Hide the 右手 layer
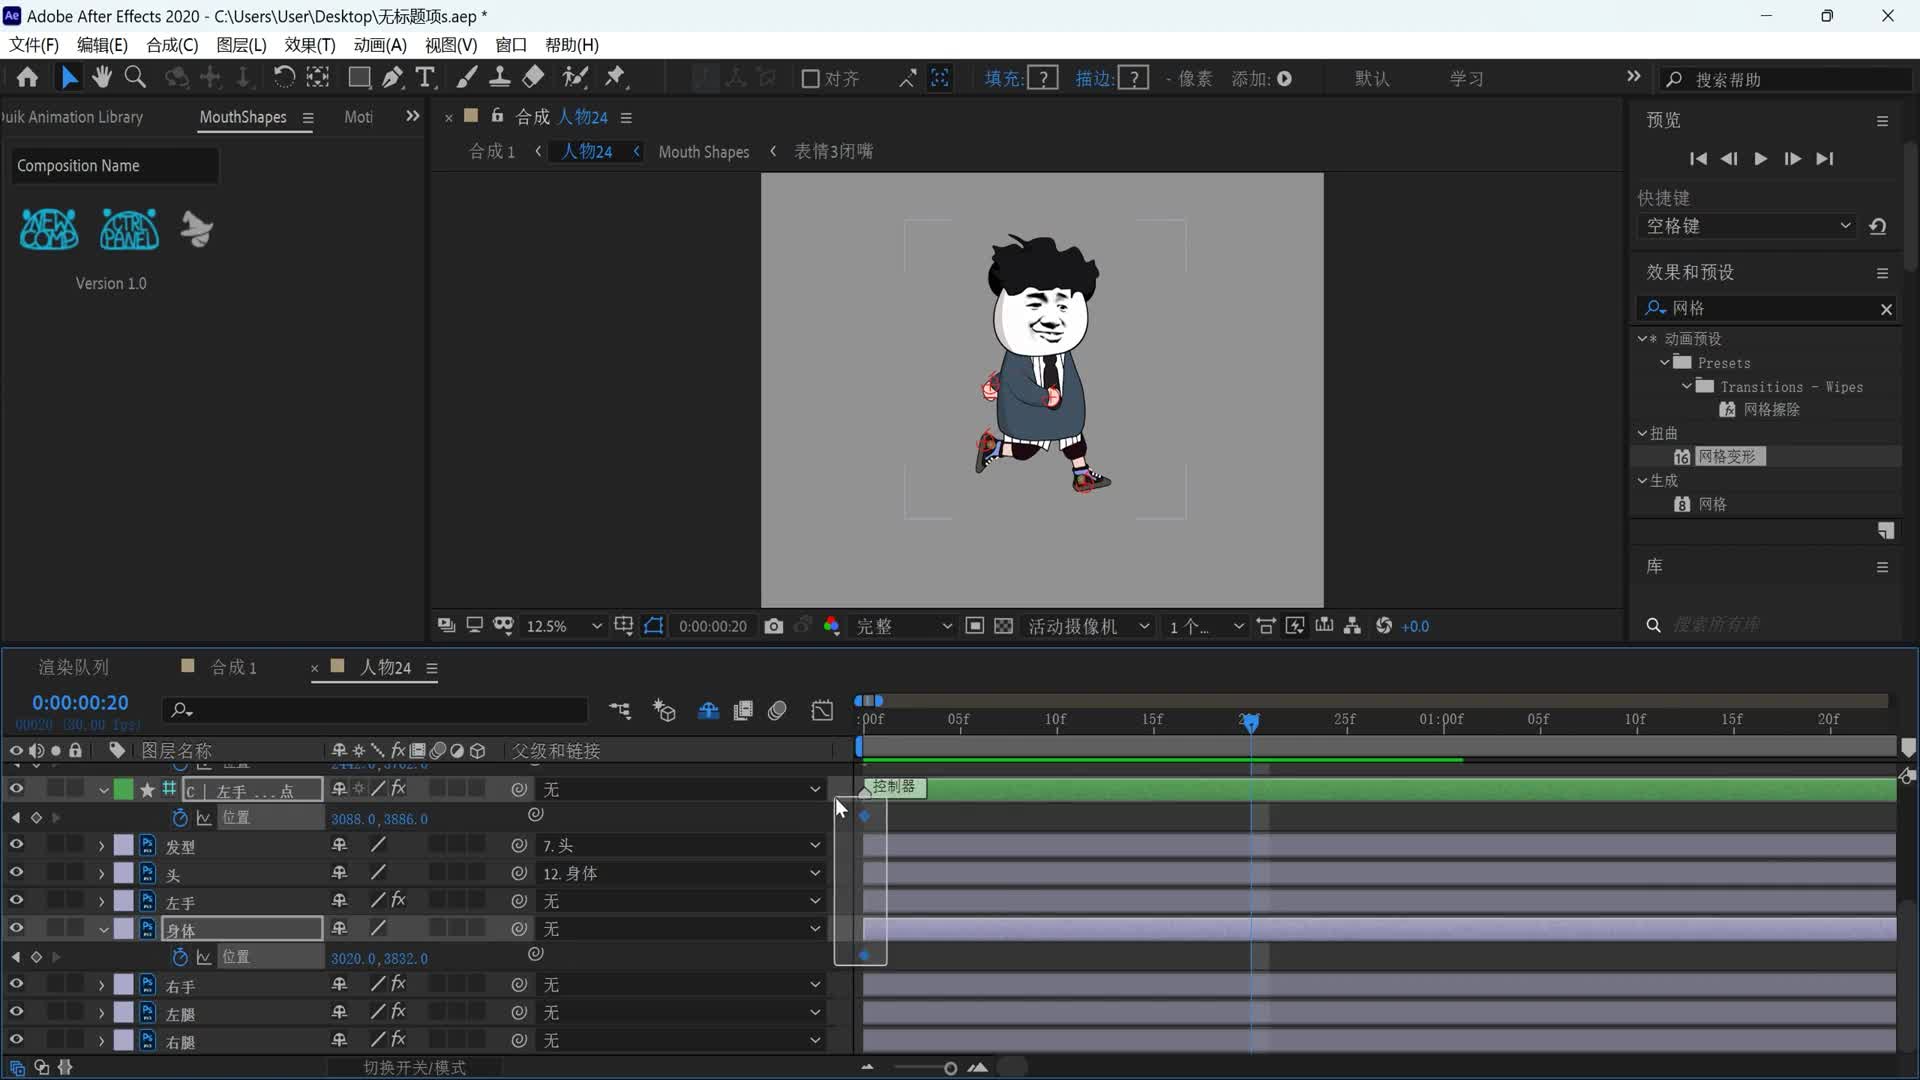 click(x=16, y=985)
